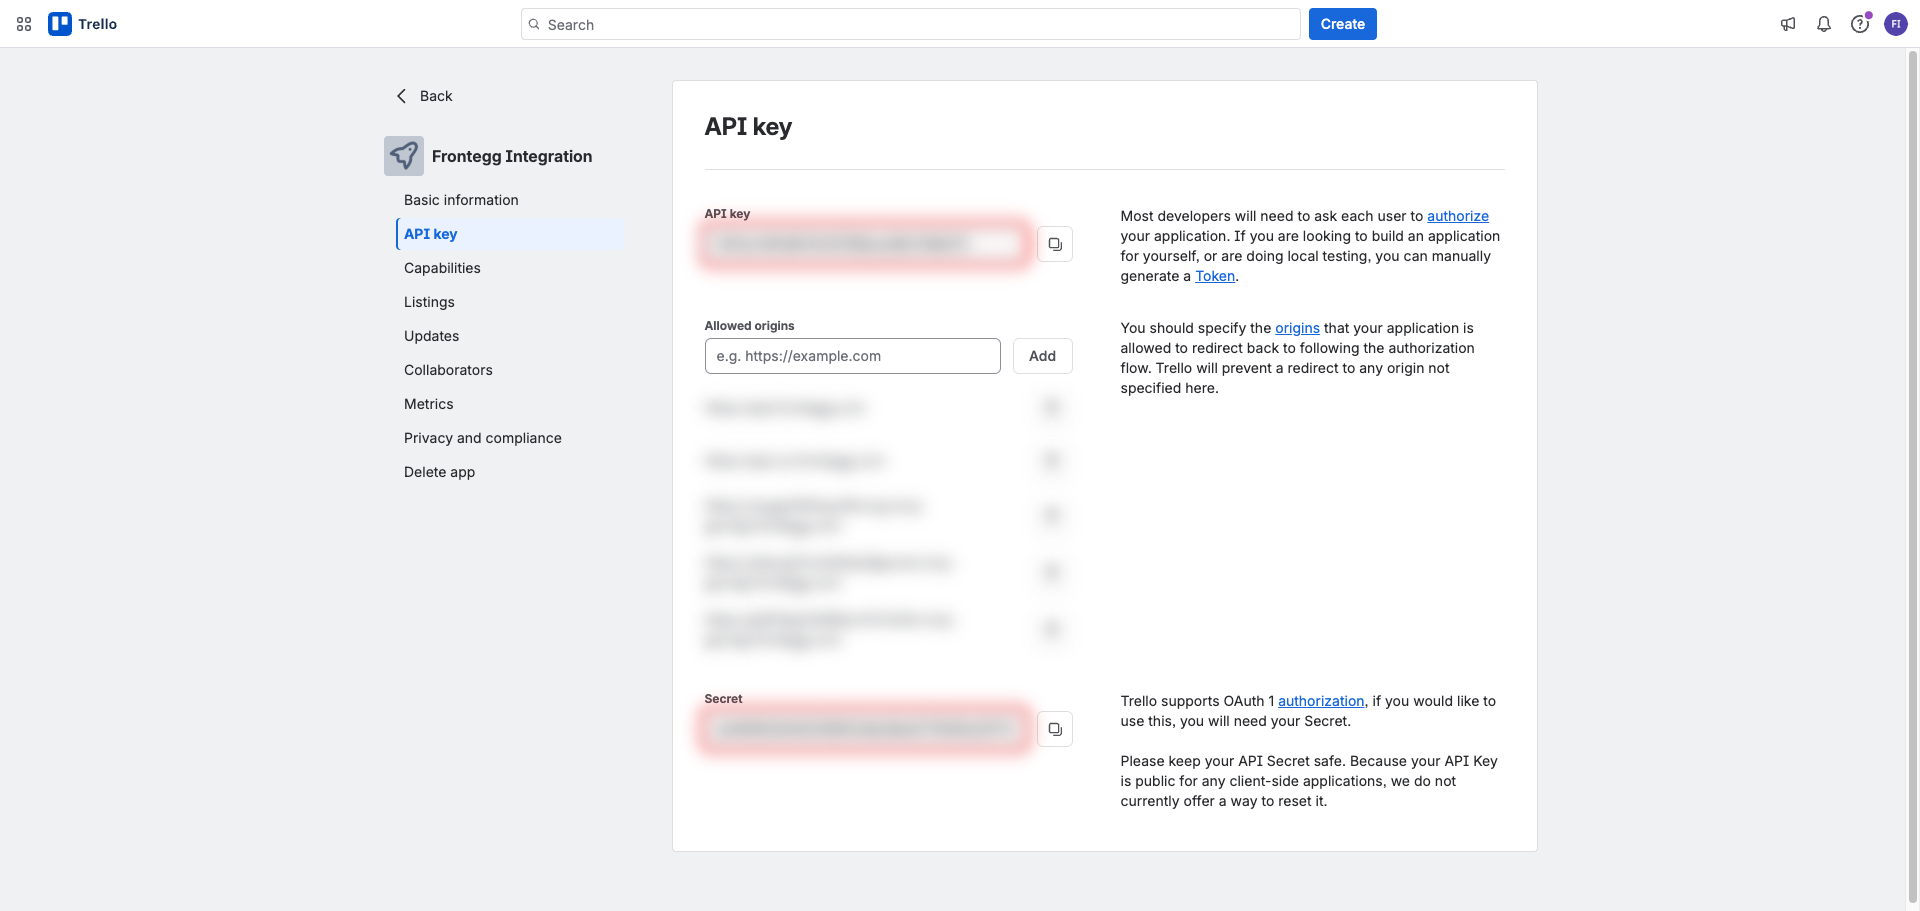This screenshot has width=1920, height=911.
Task: Open Collaborators section
Action: pos(510,370)
